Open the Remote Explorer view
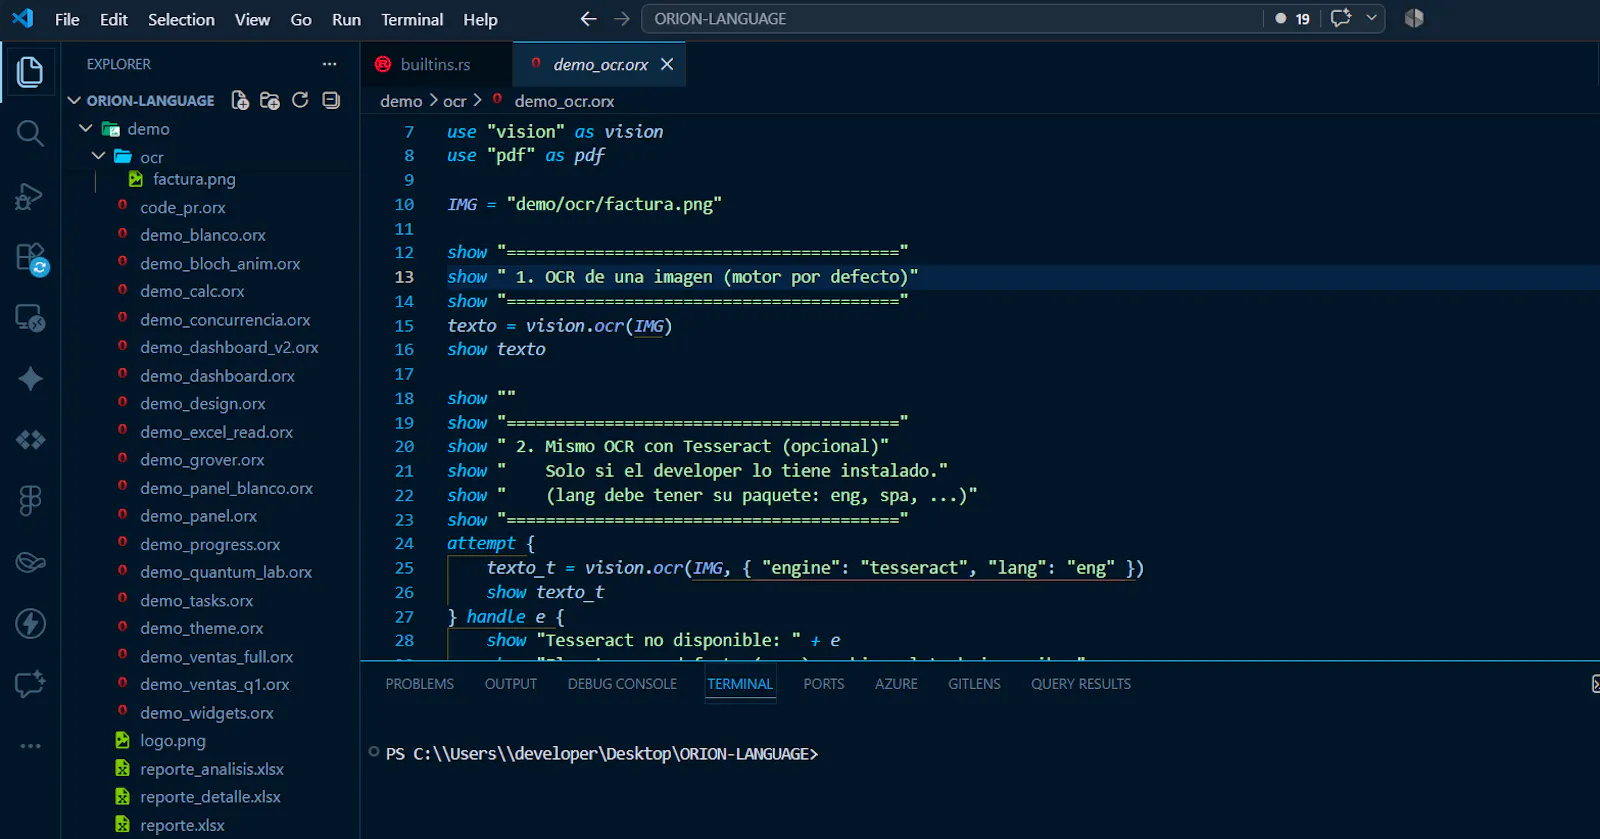This screenshot has width=1600, height=839. pos(30,318)
